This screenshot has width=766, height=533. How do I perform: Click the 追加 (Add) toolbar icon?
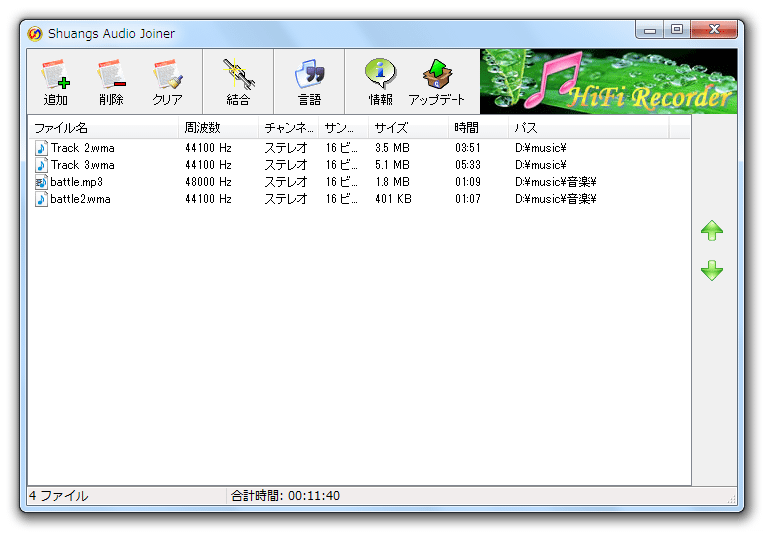[55, 82]
